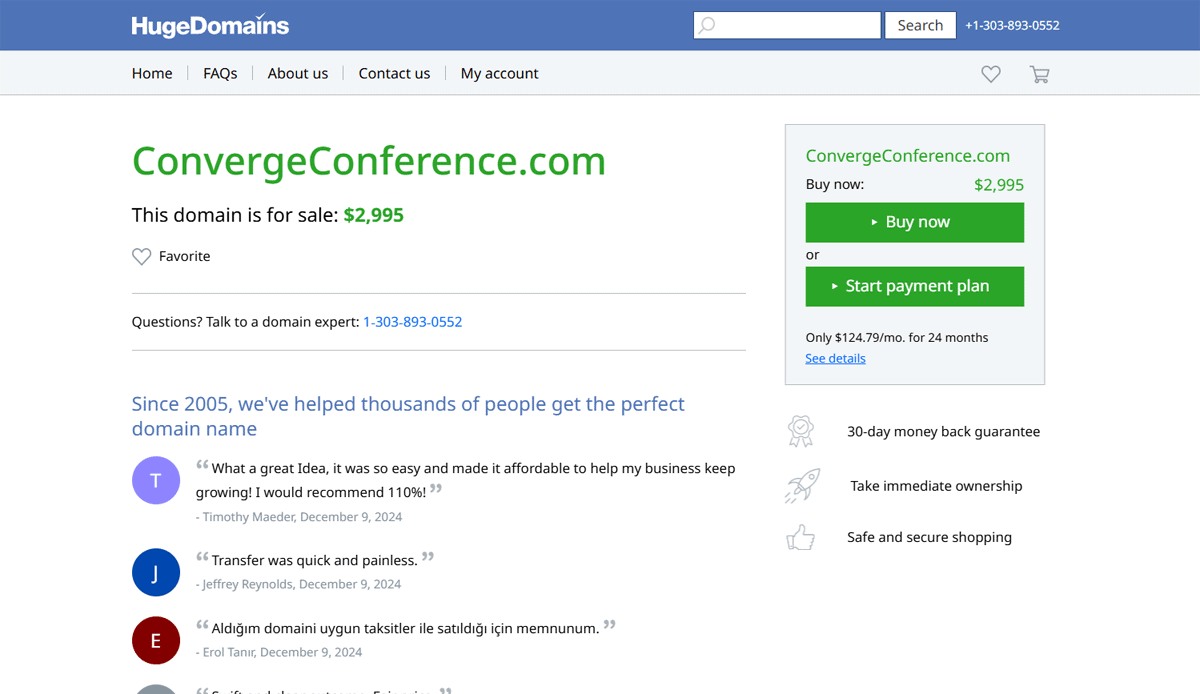Go to My account
The width and height of the screenshot is (1200, 694).
point(499,73)
